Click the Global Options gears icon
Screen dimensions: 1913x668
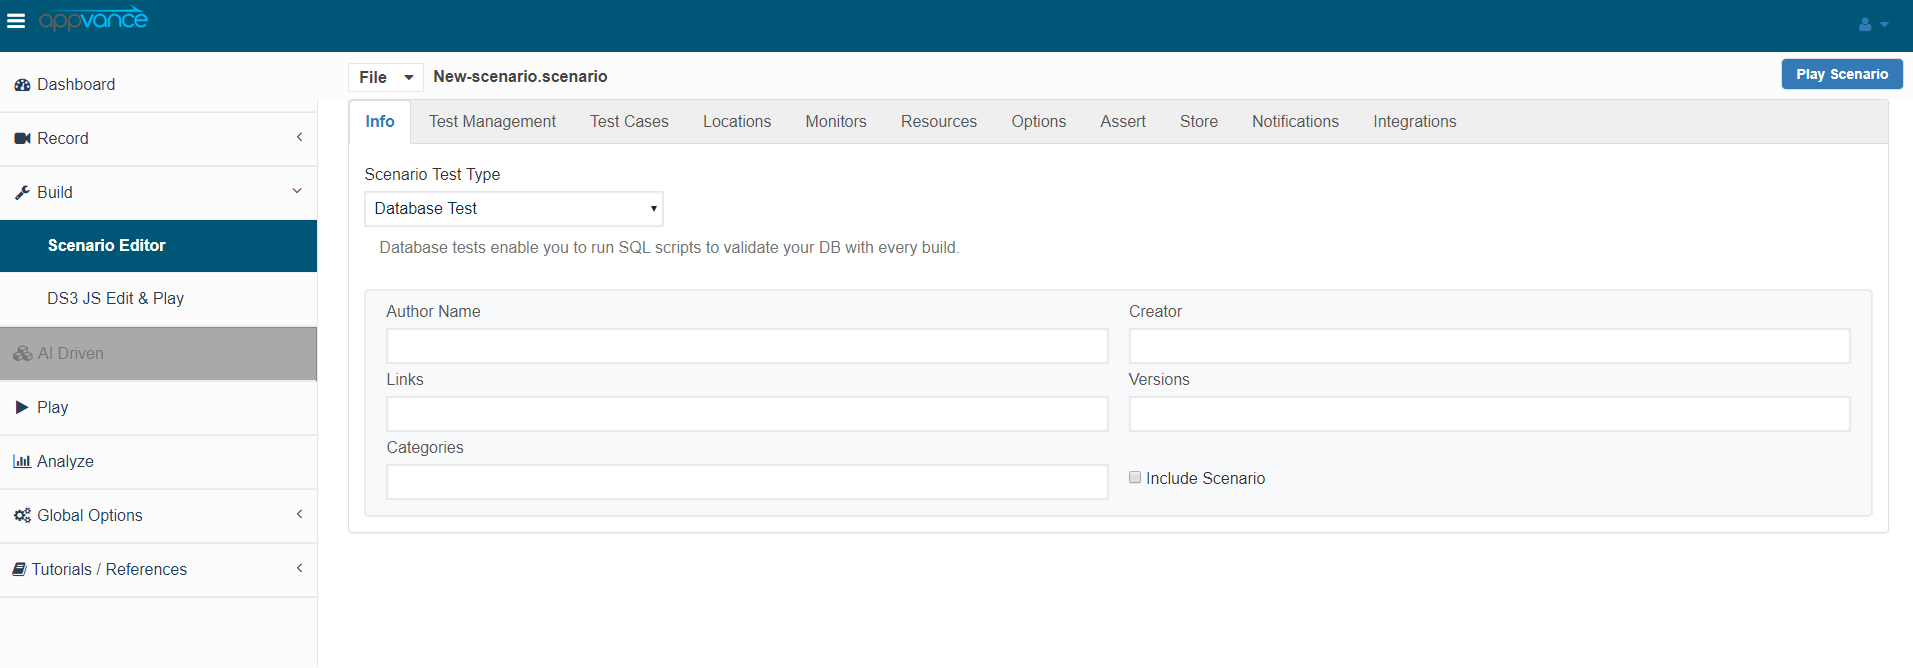tap(22, 516)
